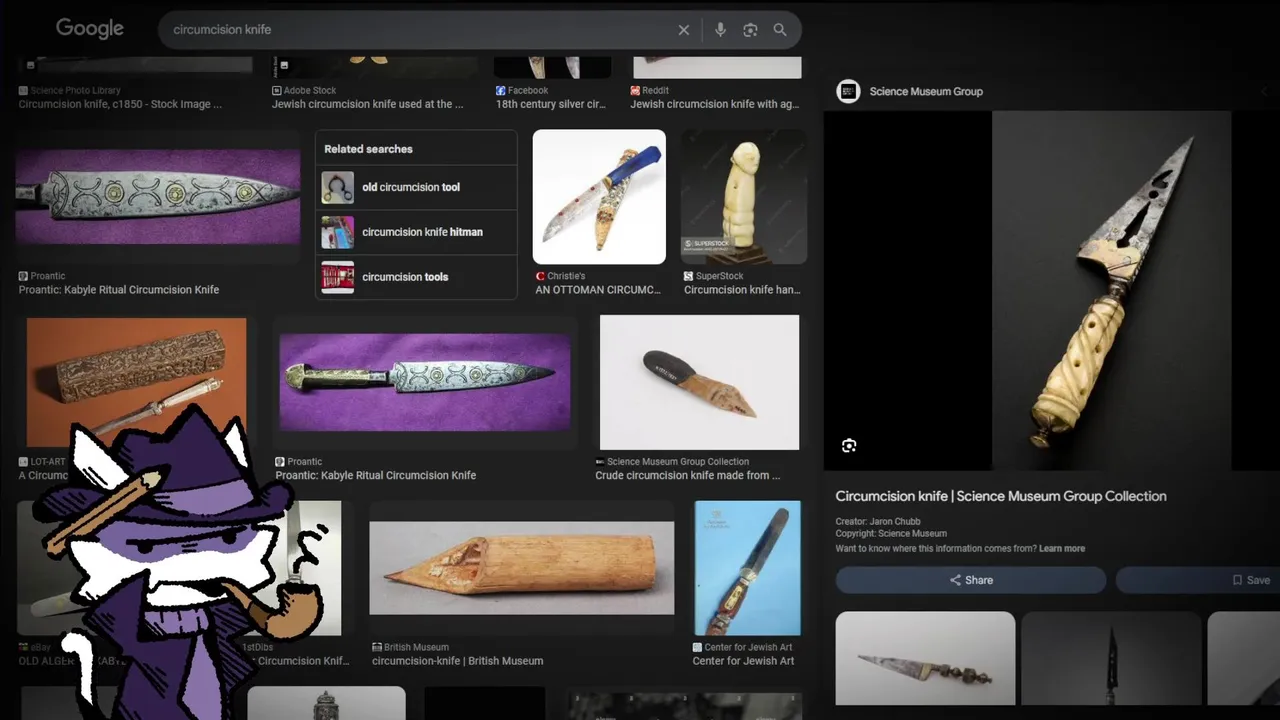Open the Google logo homepage
1280x720 pixels.
pyautogui.click(x=89, y=28)
